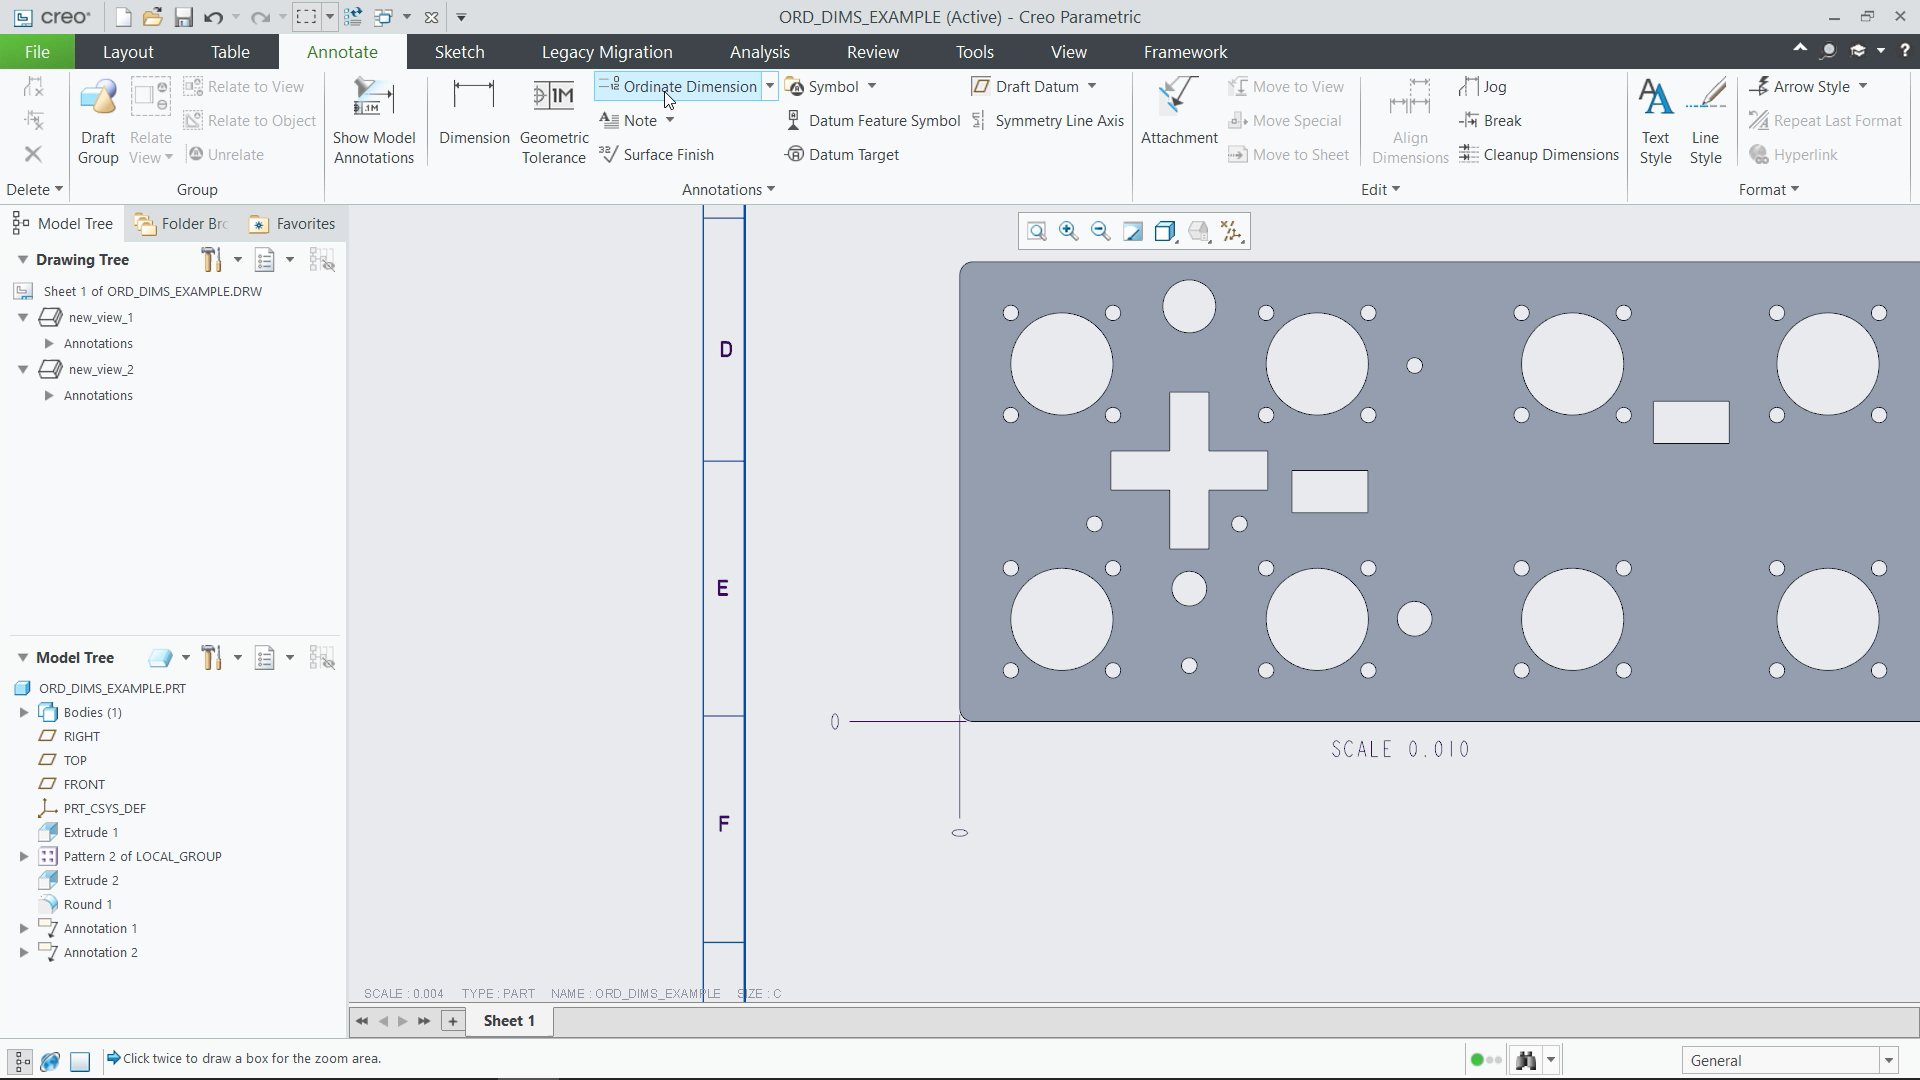Screen dimensions: 1920x1080
Task: Open the File menu
Action: [x=37, y=52]
